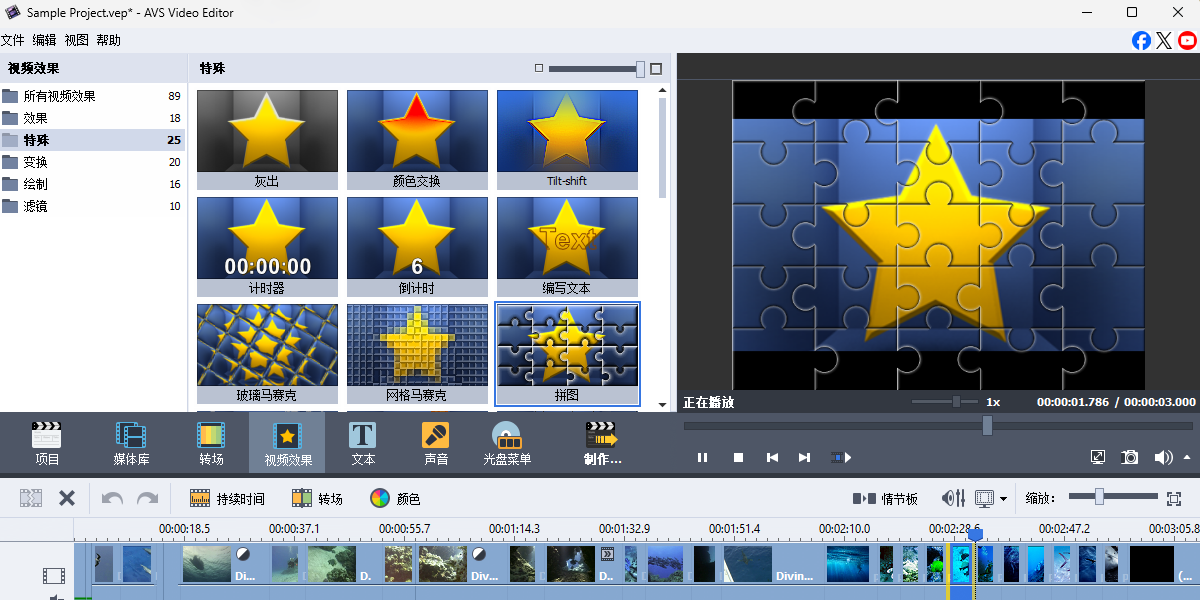The height and width of the screenshot is (600, 1200).
Task: Open the Facebook link icon
Action: tap(1141, 40)
